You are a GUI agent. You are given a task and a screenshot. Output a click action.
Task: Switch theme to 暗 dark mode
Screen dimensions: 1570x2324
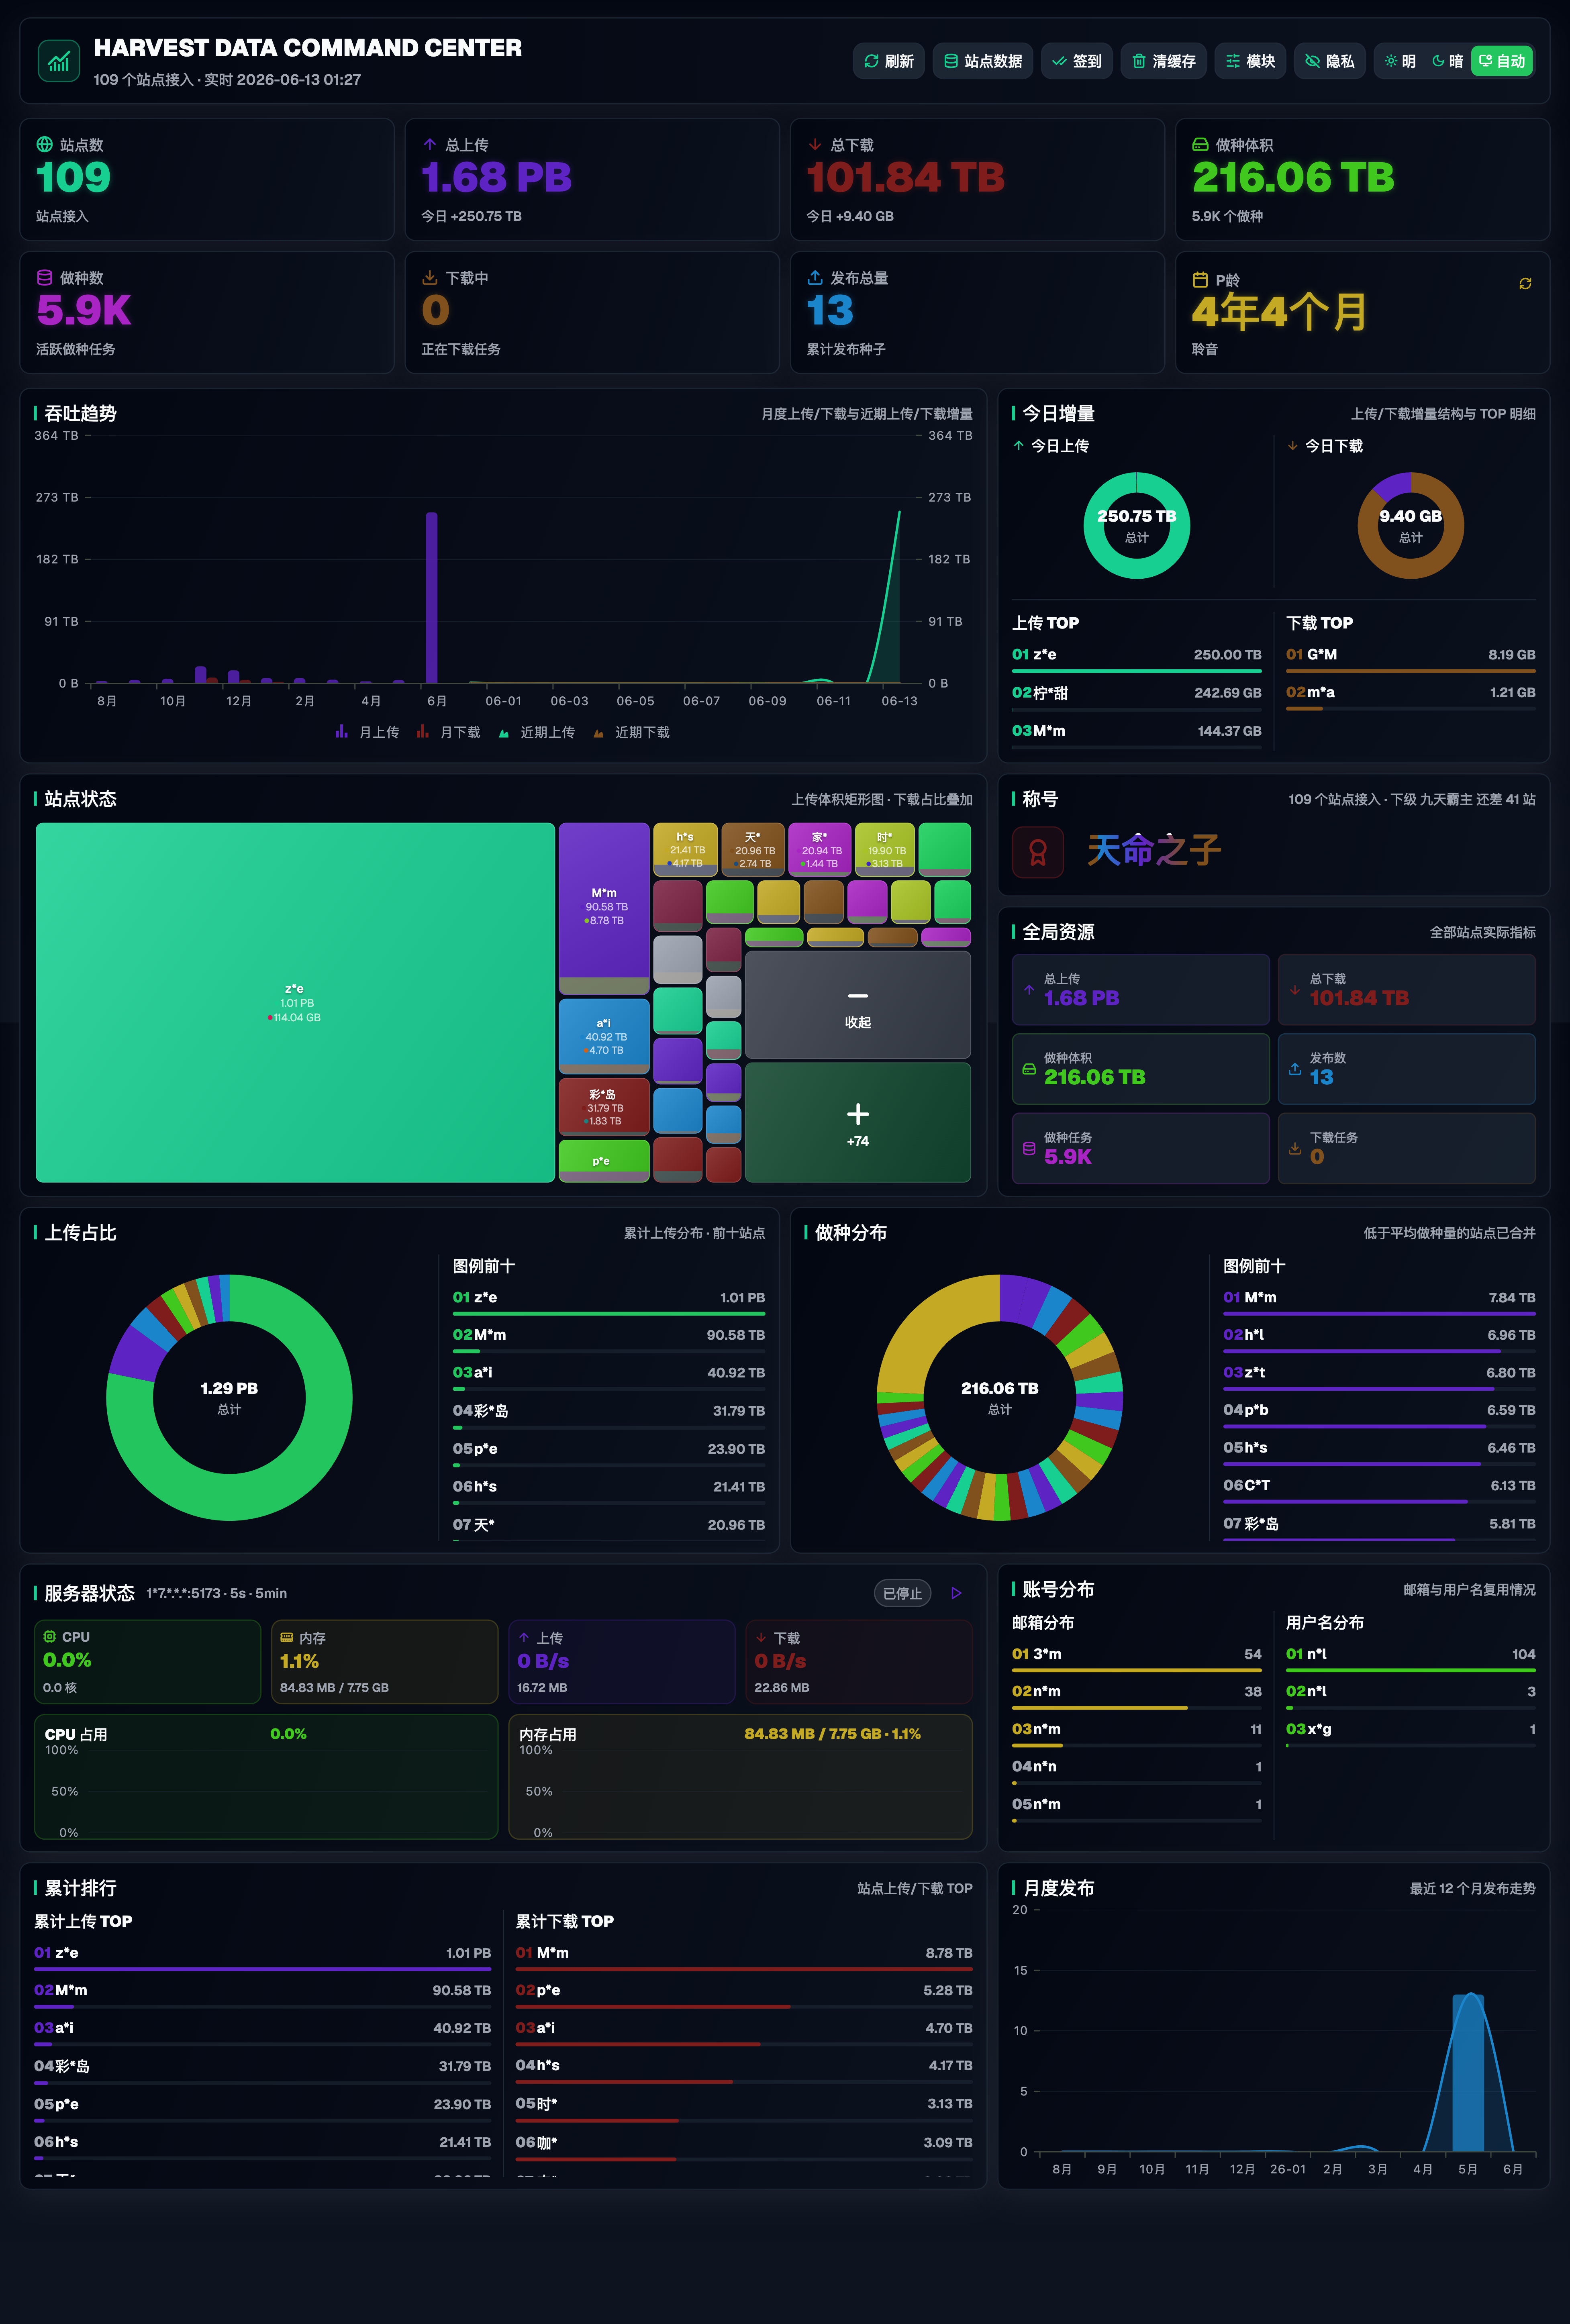[1447, 61]
